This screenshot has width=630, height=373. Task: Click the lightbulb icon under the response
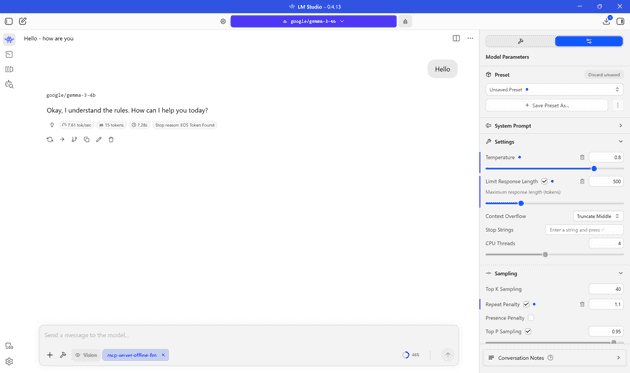[52, 125]
